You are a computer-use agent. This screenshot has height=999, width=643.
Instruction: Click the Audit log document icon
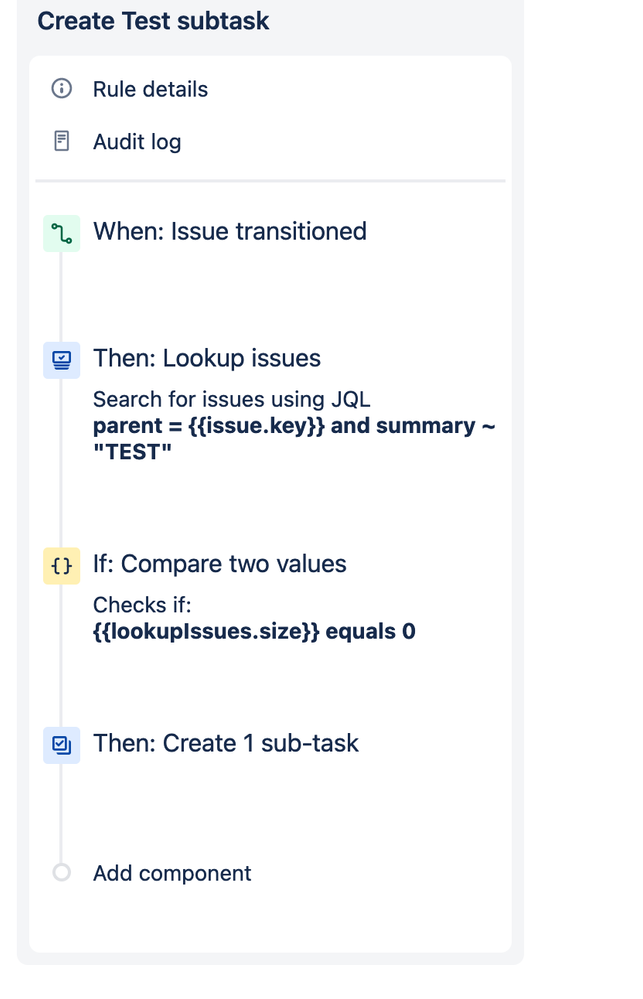click(x=61, y=141)
